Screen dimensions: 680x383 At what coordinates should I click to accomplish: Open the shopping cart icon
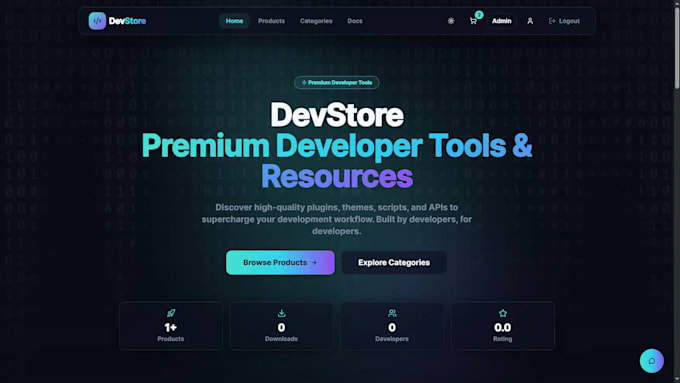click(473, 21)
